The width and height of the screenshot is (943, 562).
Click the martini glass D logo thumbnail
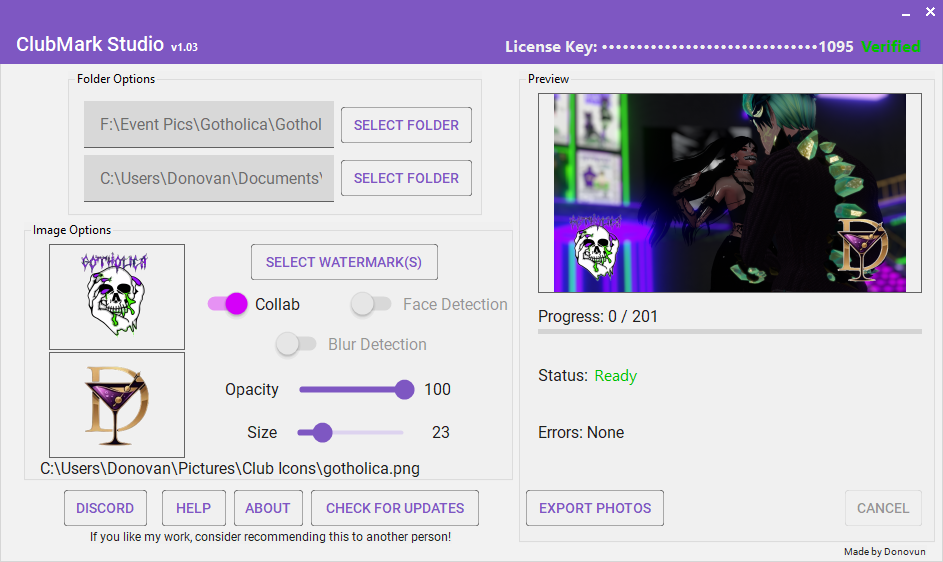(117, 405)
